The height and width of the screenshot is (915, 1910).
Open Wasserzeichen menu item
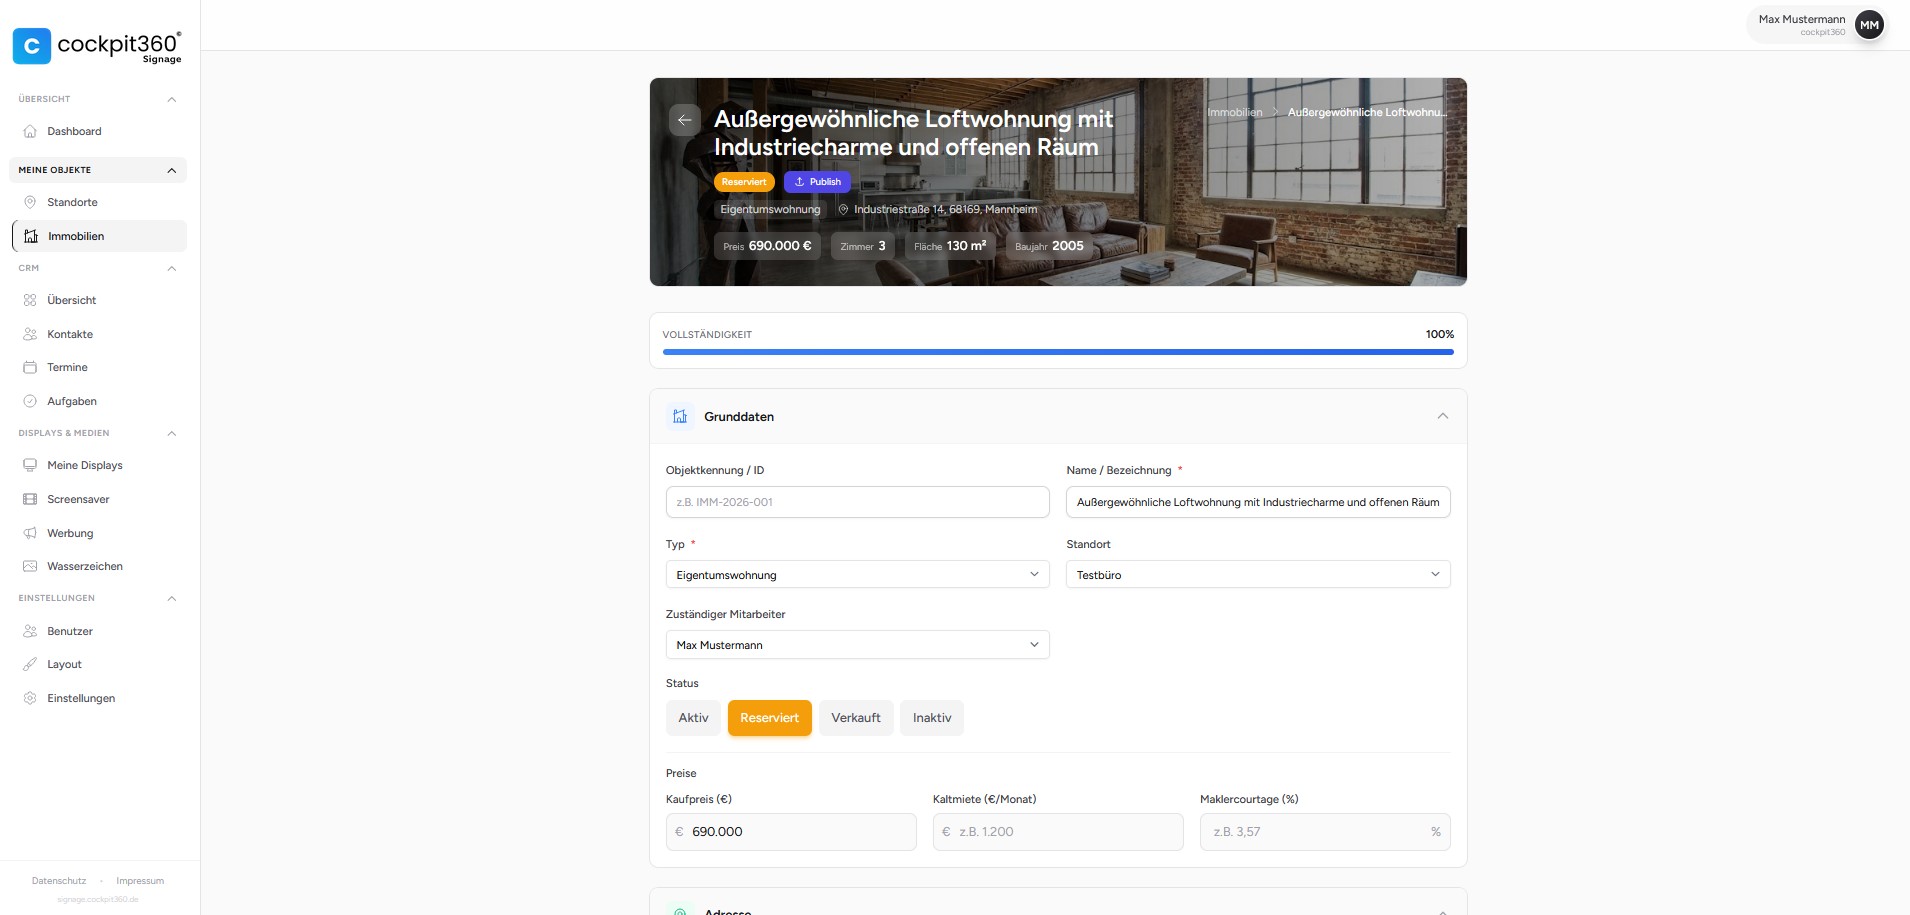[99, 566]
